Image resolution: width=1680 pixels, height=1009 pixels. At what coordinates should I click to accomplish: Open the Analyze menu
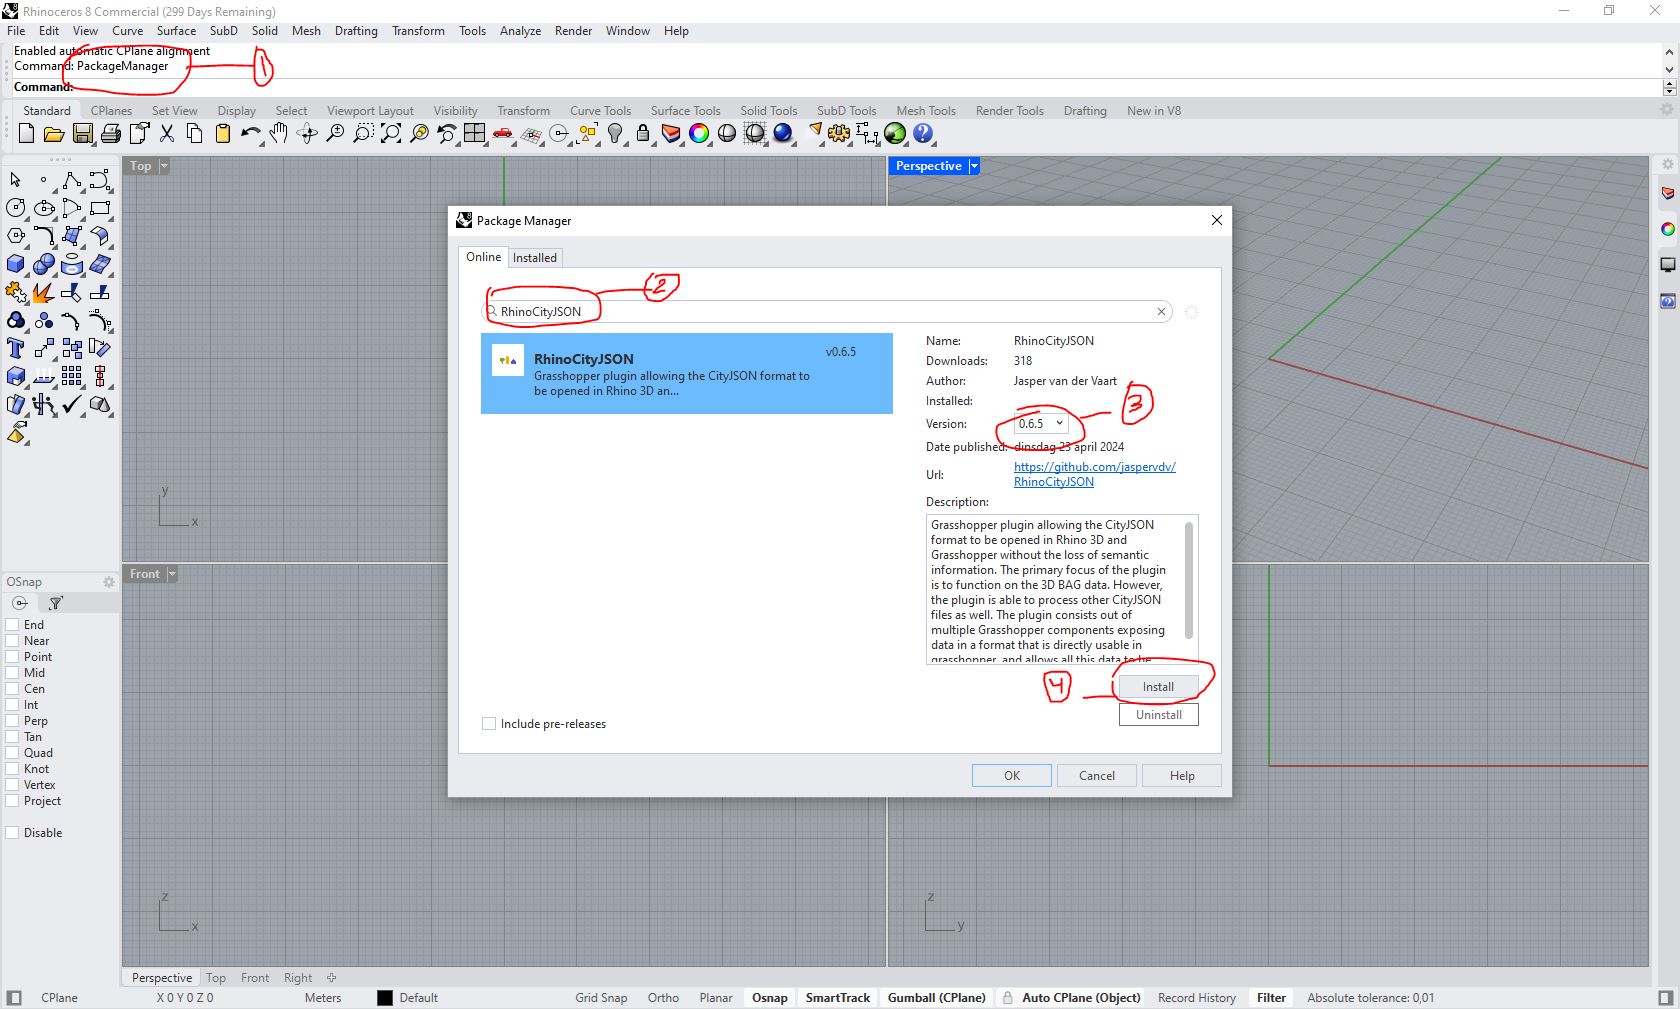tap(520, 30)
